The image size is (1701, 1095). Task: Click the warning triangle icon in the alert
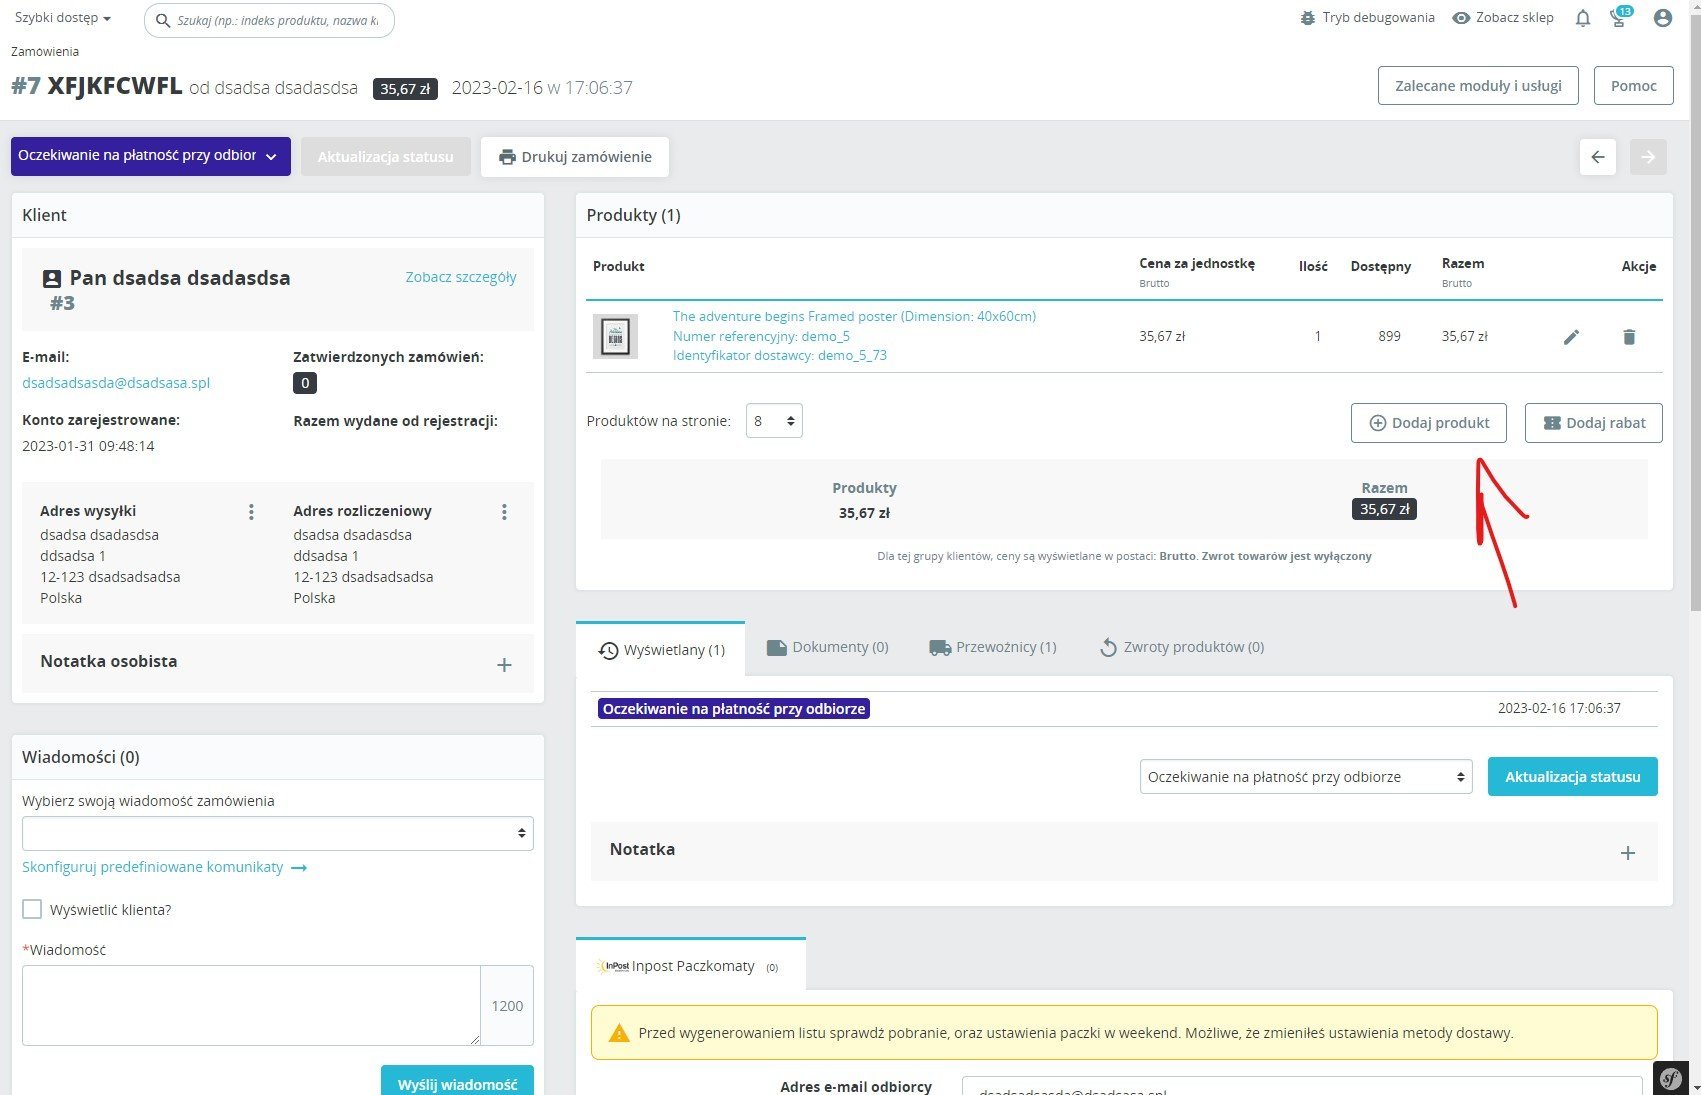point(619,1033)
